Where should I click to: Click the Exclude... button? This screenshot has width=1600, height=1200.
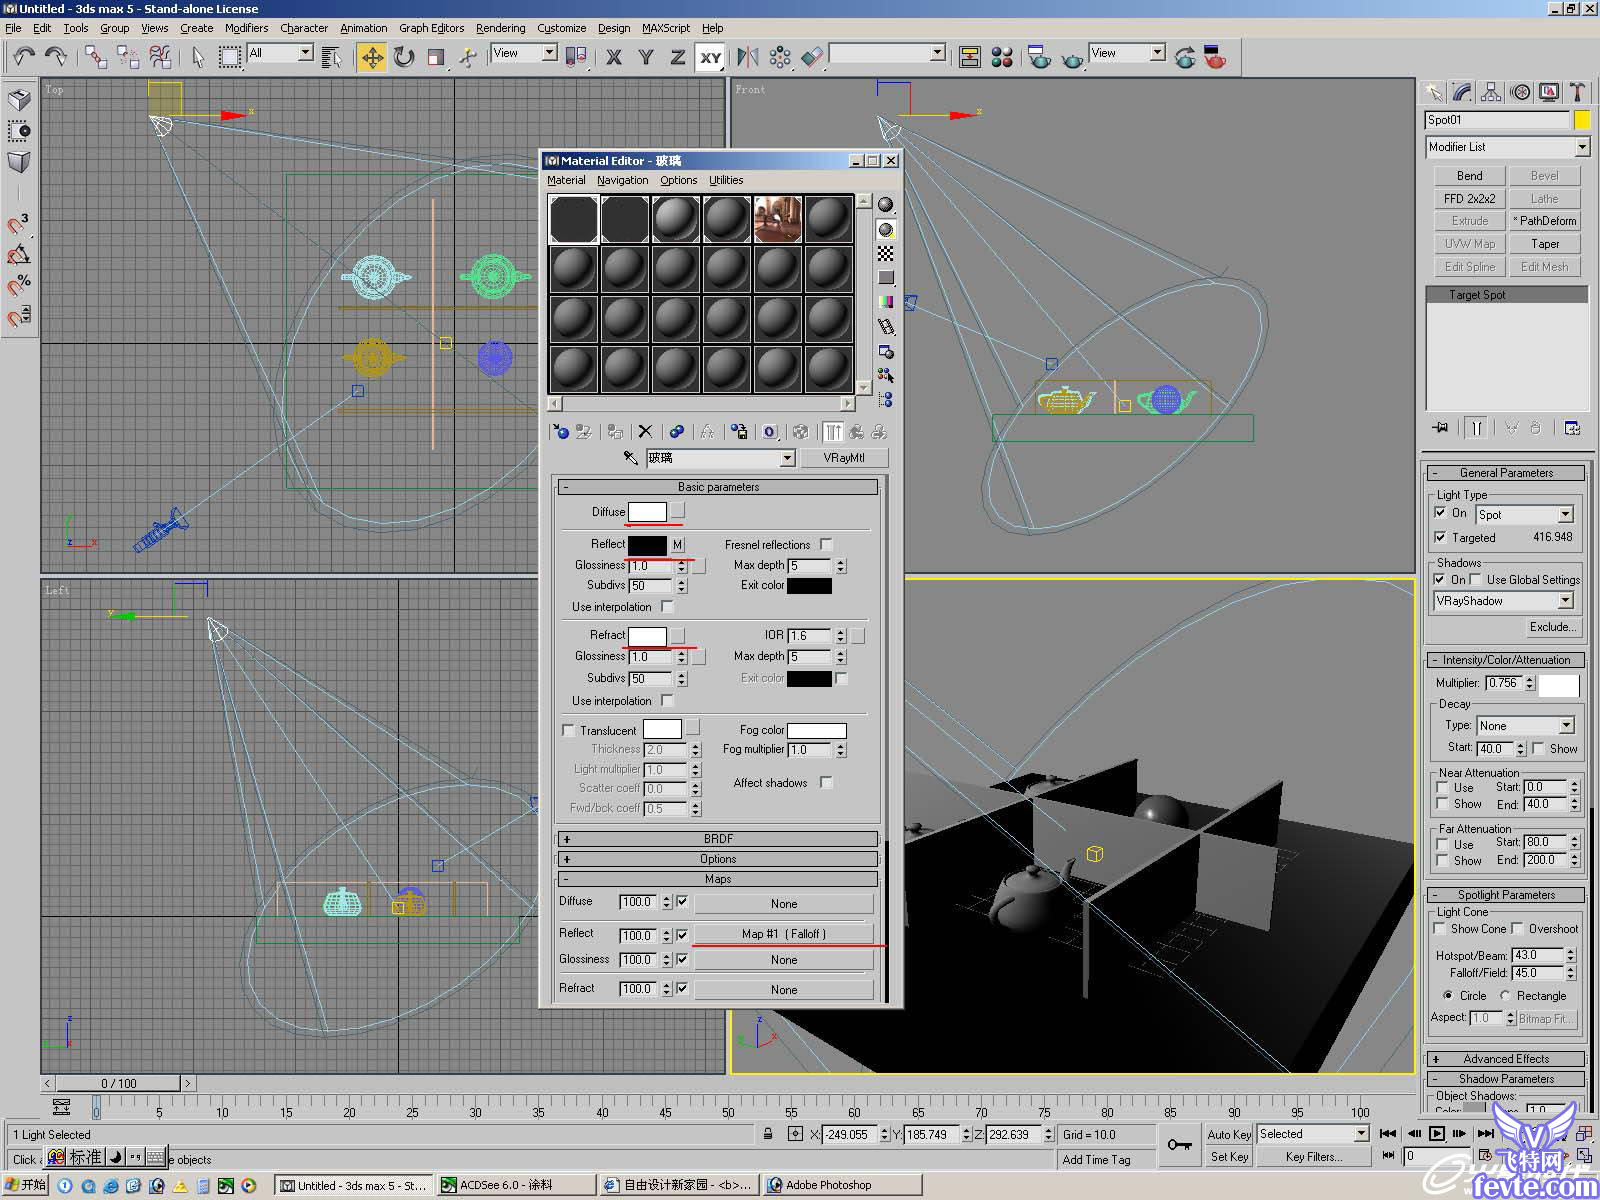pos(1552,627)
